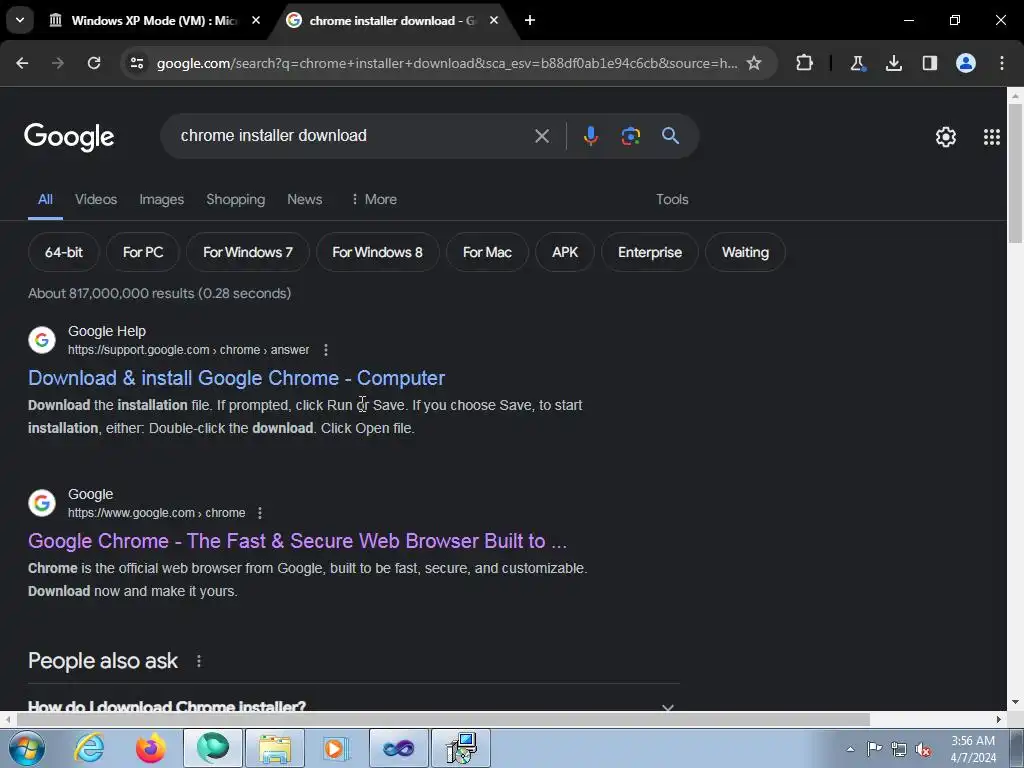Image resolution: width=1024 pixels, height=768 pixels.
Task: Open the taskbar clock showing 3:56 AM
Action: tap(973, 749)
